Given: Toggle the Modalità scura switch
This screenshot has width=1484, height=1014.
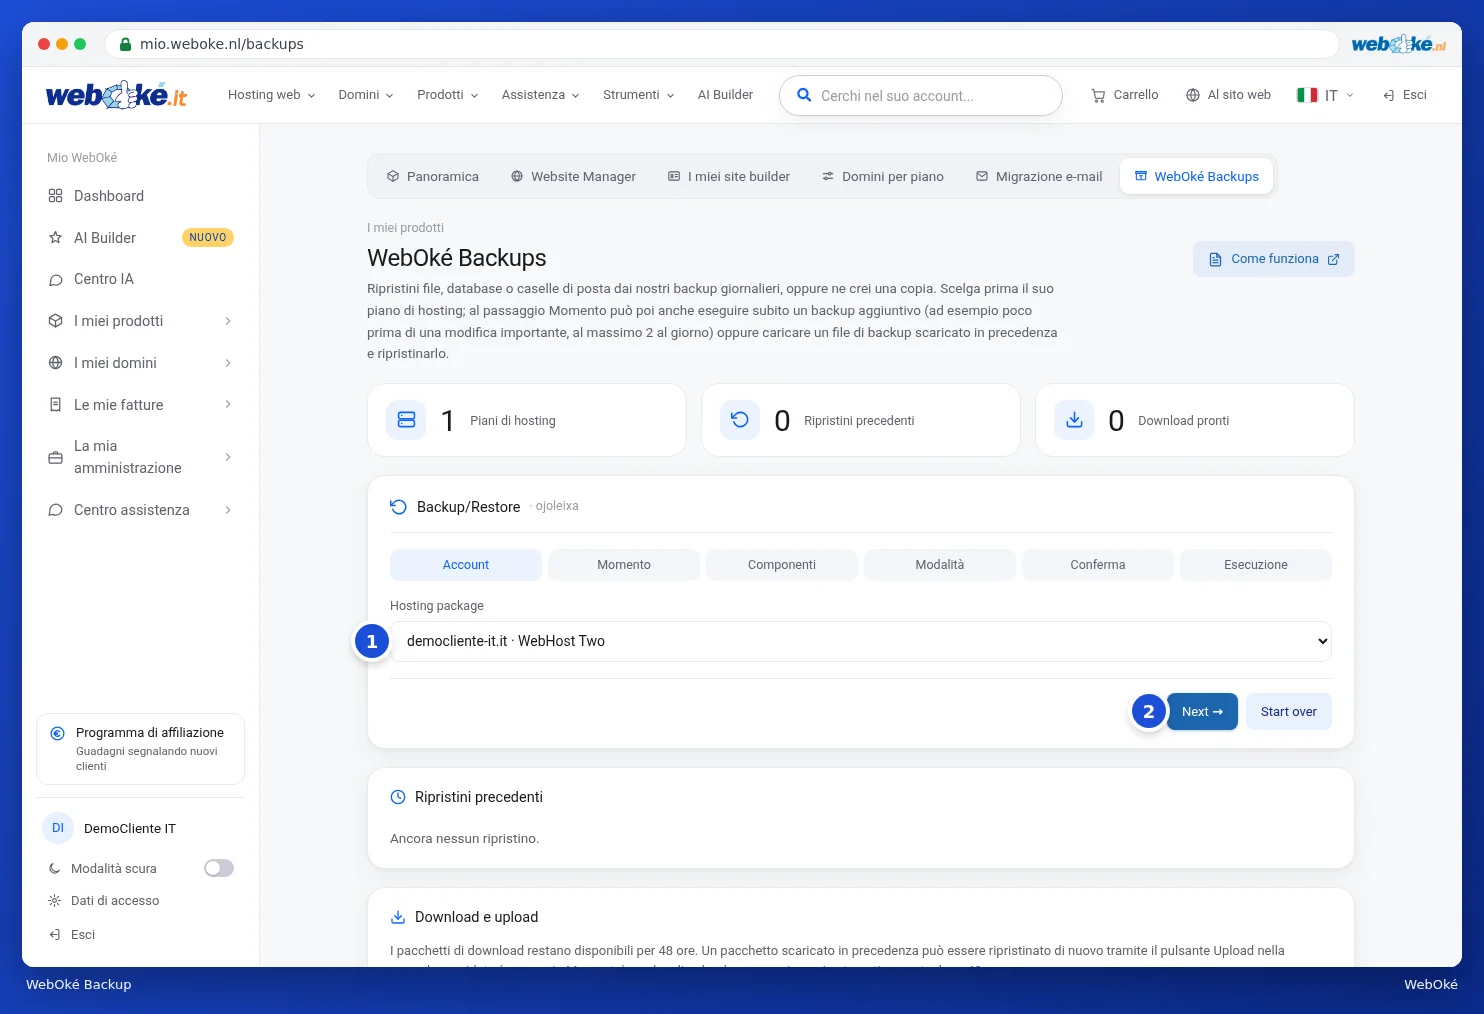Looking at the screenshot, I should pos(219,868).
